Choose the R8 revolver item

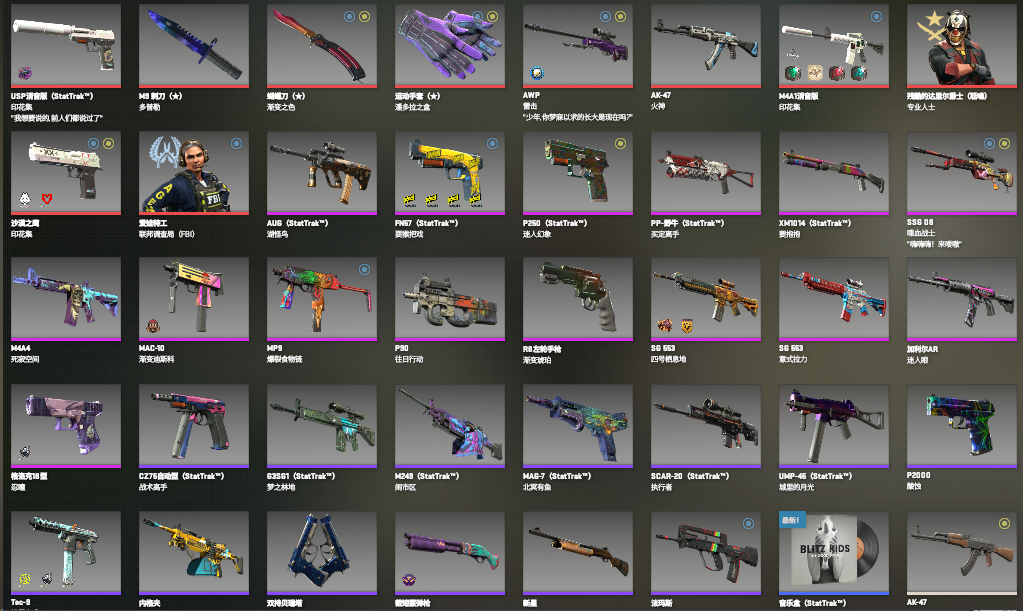(577, 299)
